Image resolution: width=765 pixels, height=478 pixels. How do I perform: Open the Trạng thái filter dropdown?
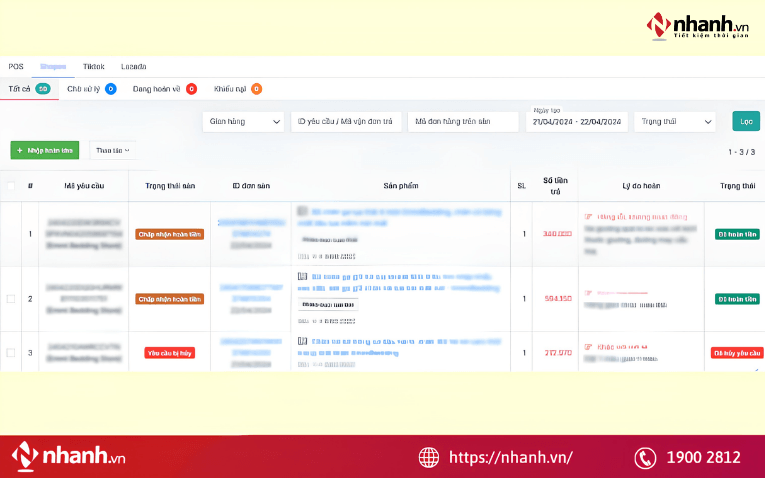coord(675,121)
